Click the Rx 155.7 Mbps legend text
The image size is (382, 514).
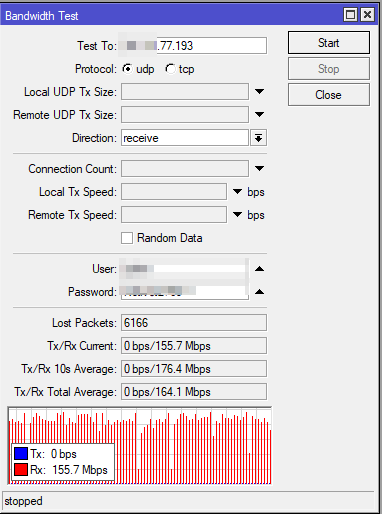click(x=69, y=470)
